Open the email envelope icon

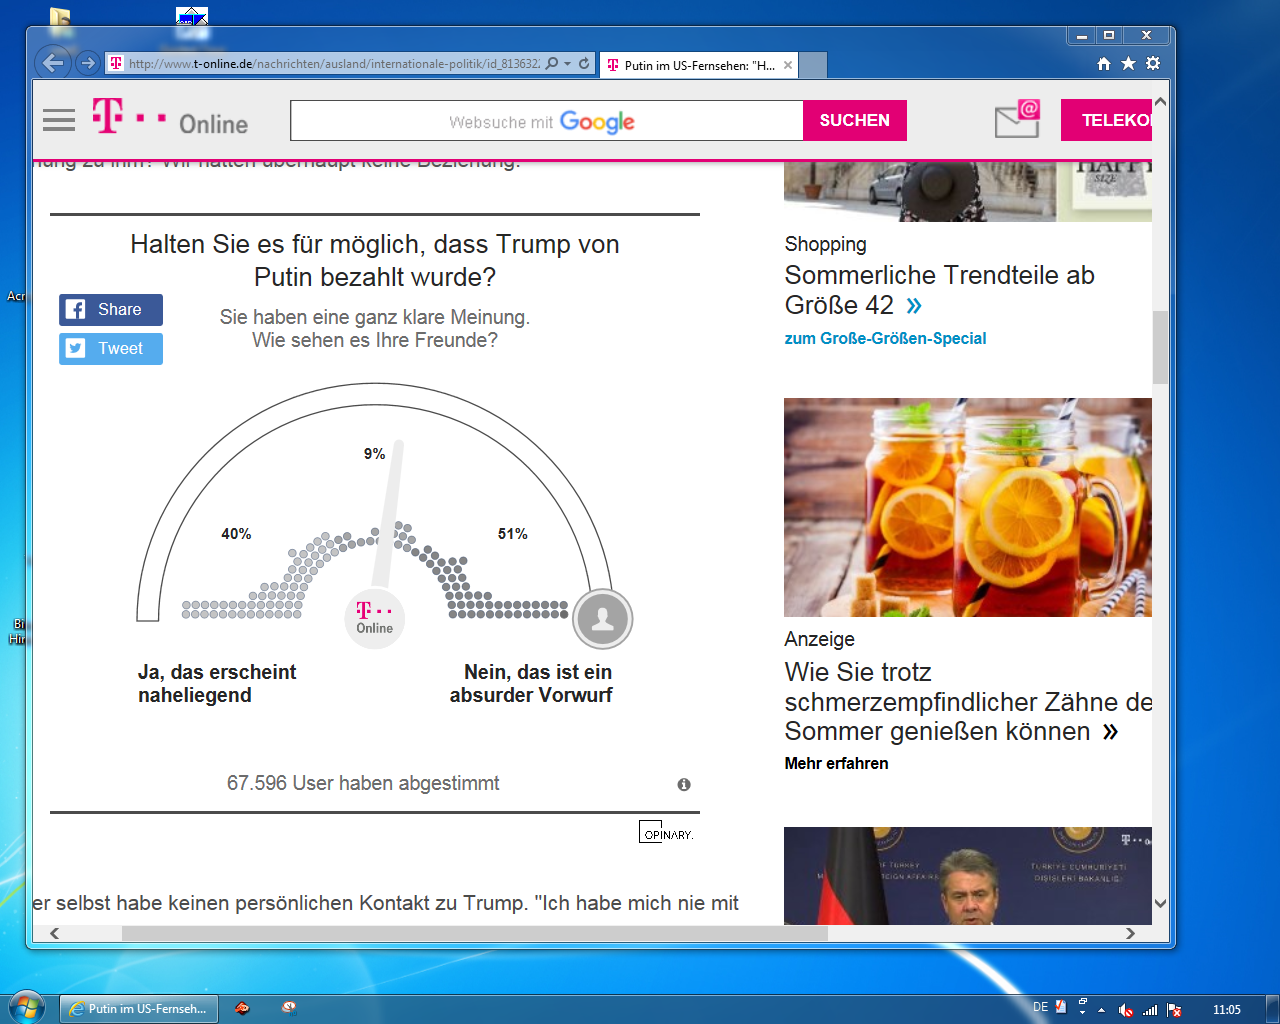1017,119
